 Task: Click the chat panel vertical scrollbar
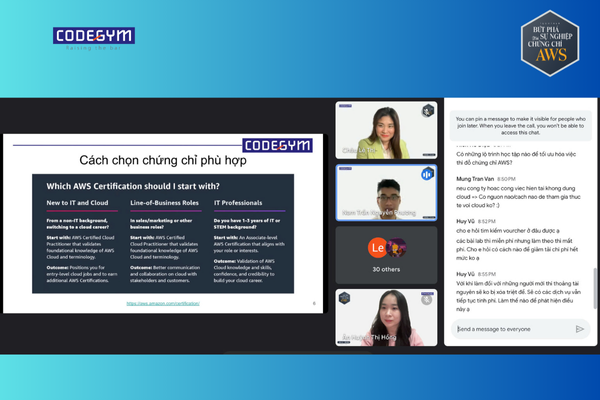pyautogui.click(x=595, y=288)
